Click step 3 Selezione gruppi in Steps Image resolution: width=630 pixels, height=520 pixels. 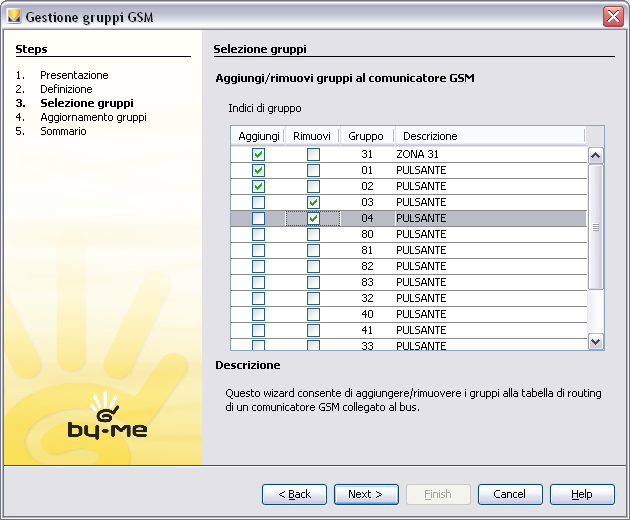[87, 103]
